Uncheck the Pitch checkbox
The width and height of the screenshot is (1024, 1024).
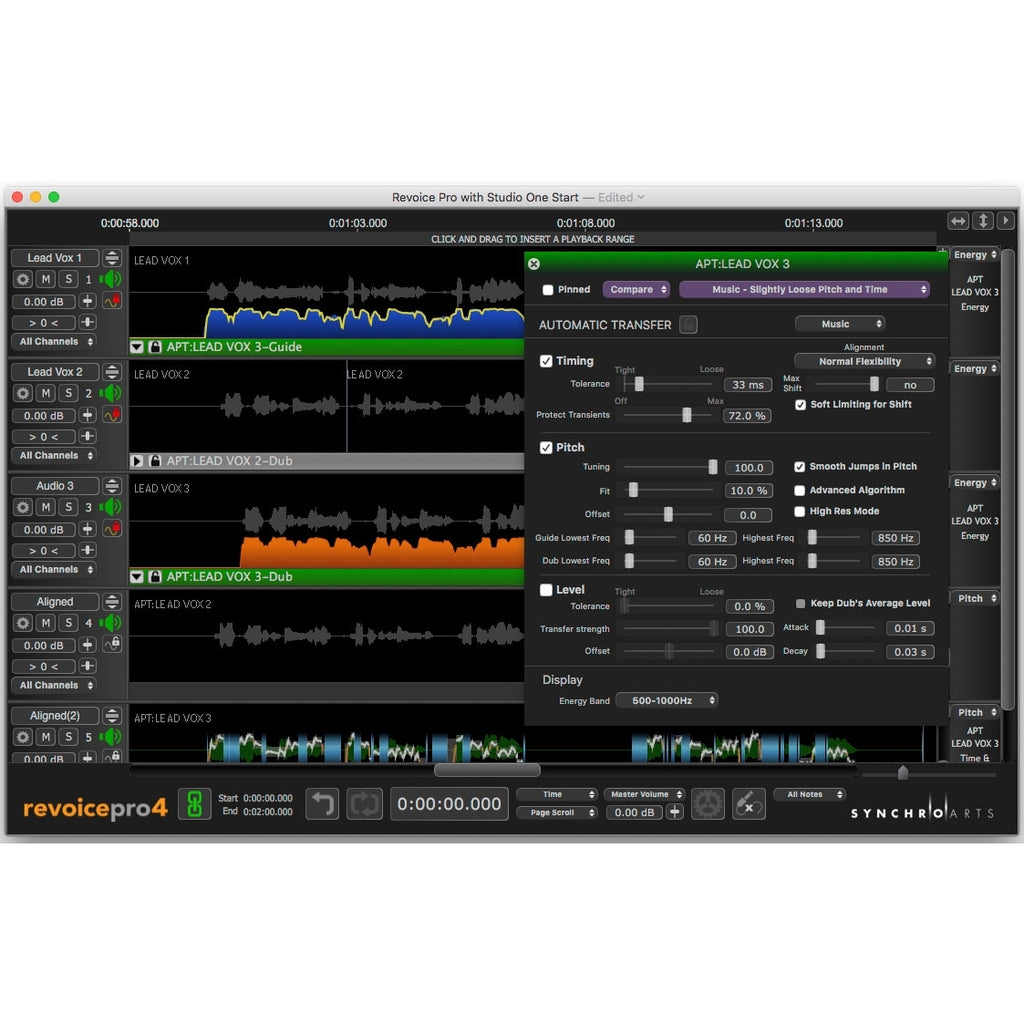546,448
